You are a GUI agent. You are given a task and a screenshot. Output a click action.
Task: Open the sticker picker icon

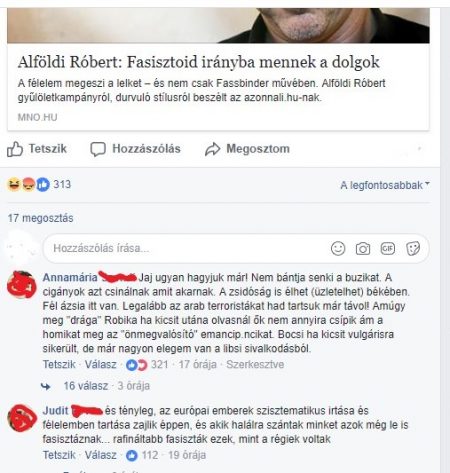(x=413, y=249)
